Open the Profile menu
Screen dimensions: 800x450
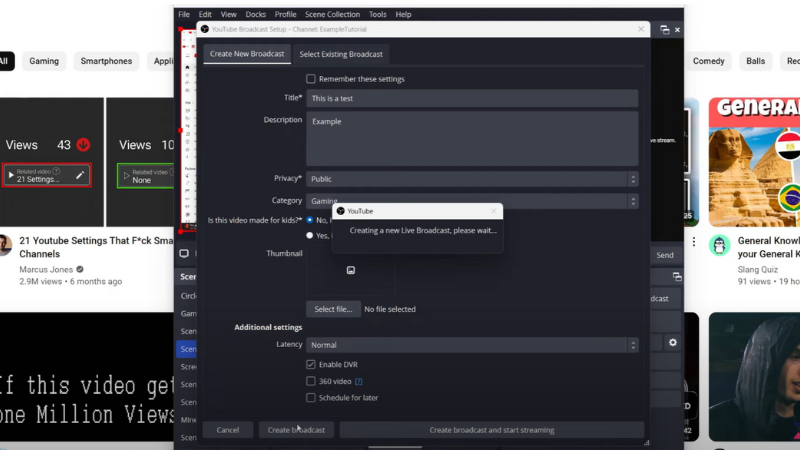(285, 14)
